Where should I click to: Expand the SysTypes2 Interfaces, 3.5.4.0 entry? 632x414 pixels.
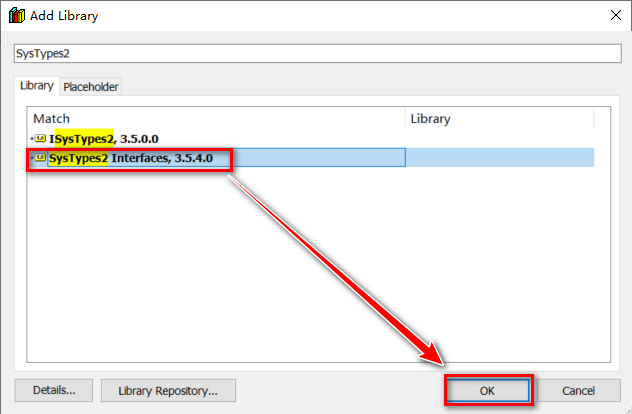(32, 158)
